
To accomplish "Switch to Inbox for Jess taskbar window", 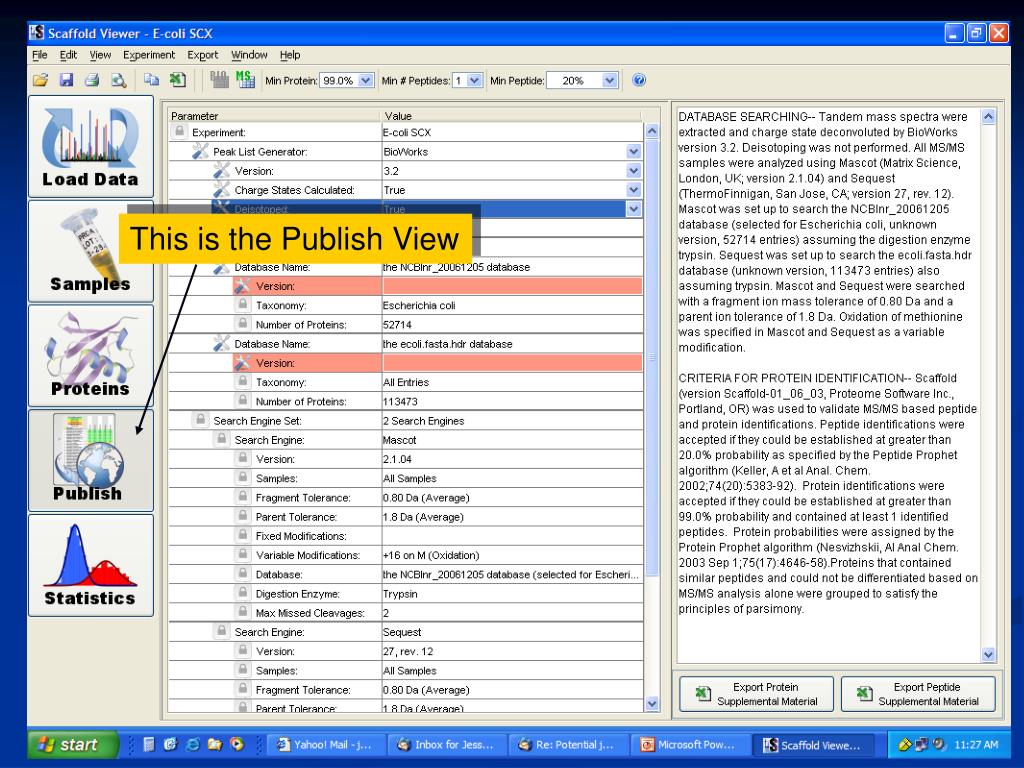I will pos(446,744).
